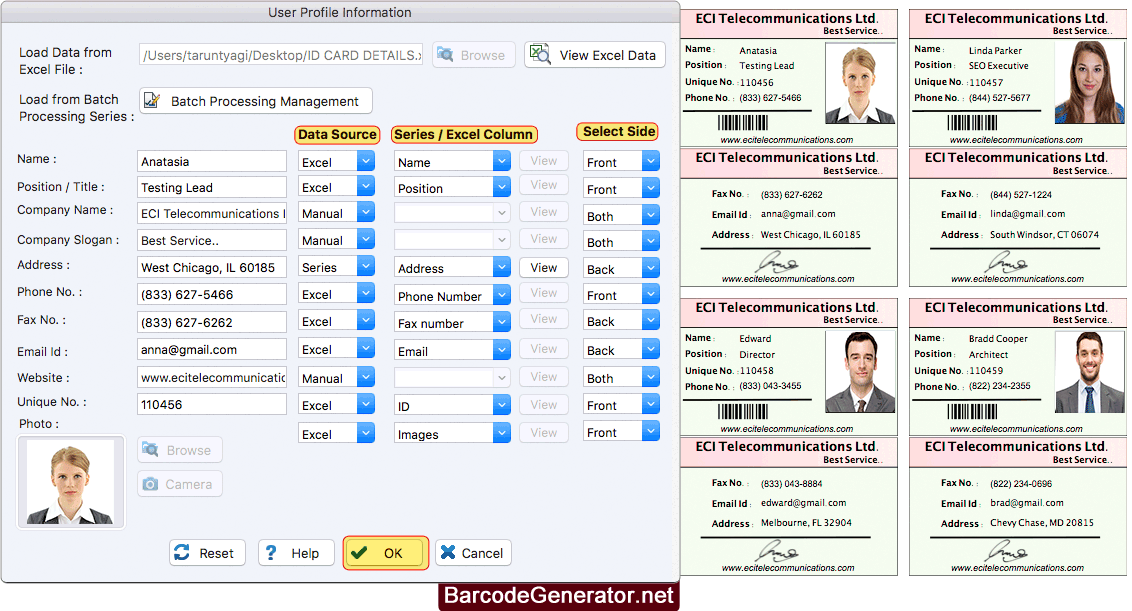Open the Select Side dropdown for Unique No.
This screenshot has height=611, width=1132.
pos(651,404)
